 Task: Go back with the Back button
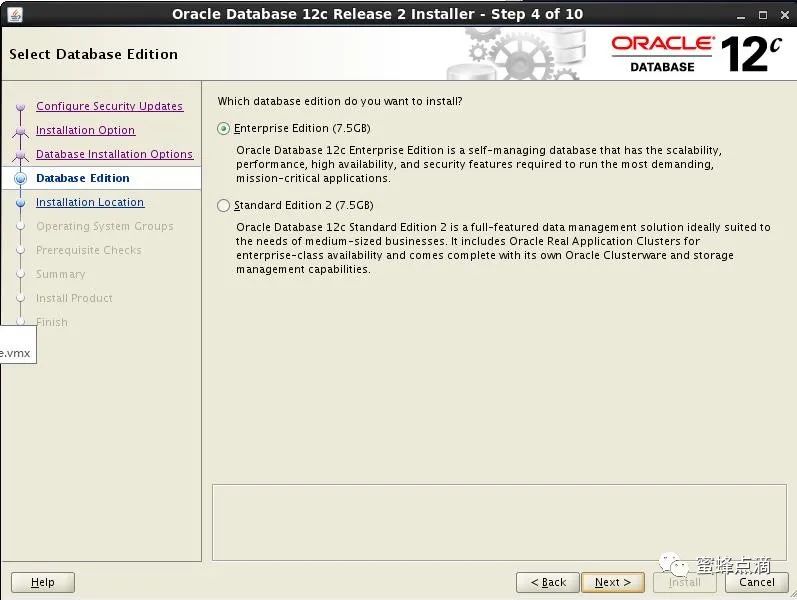(x=547, y=582)
